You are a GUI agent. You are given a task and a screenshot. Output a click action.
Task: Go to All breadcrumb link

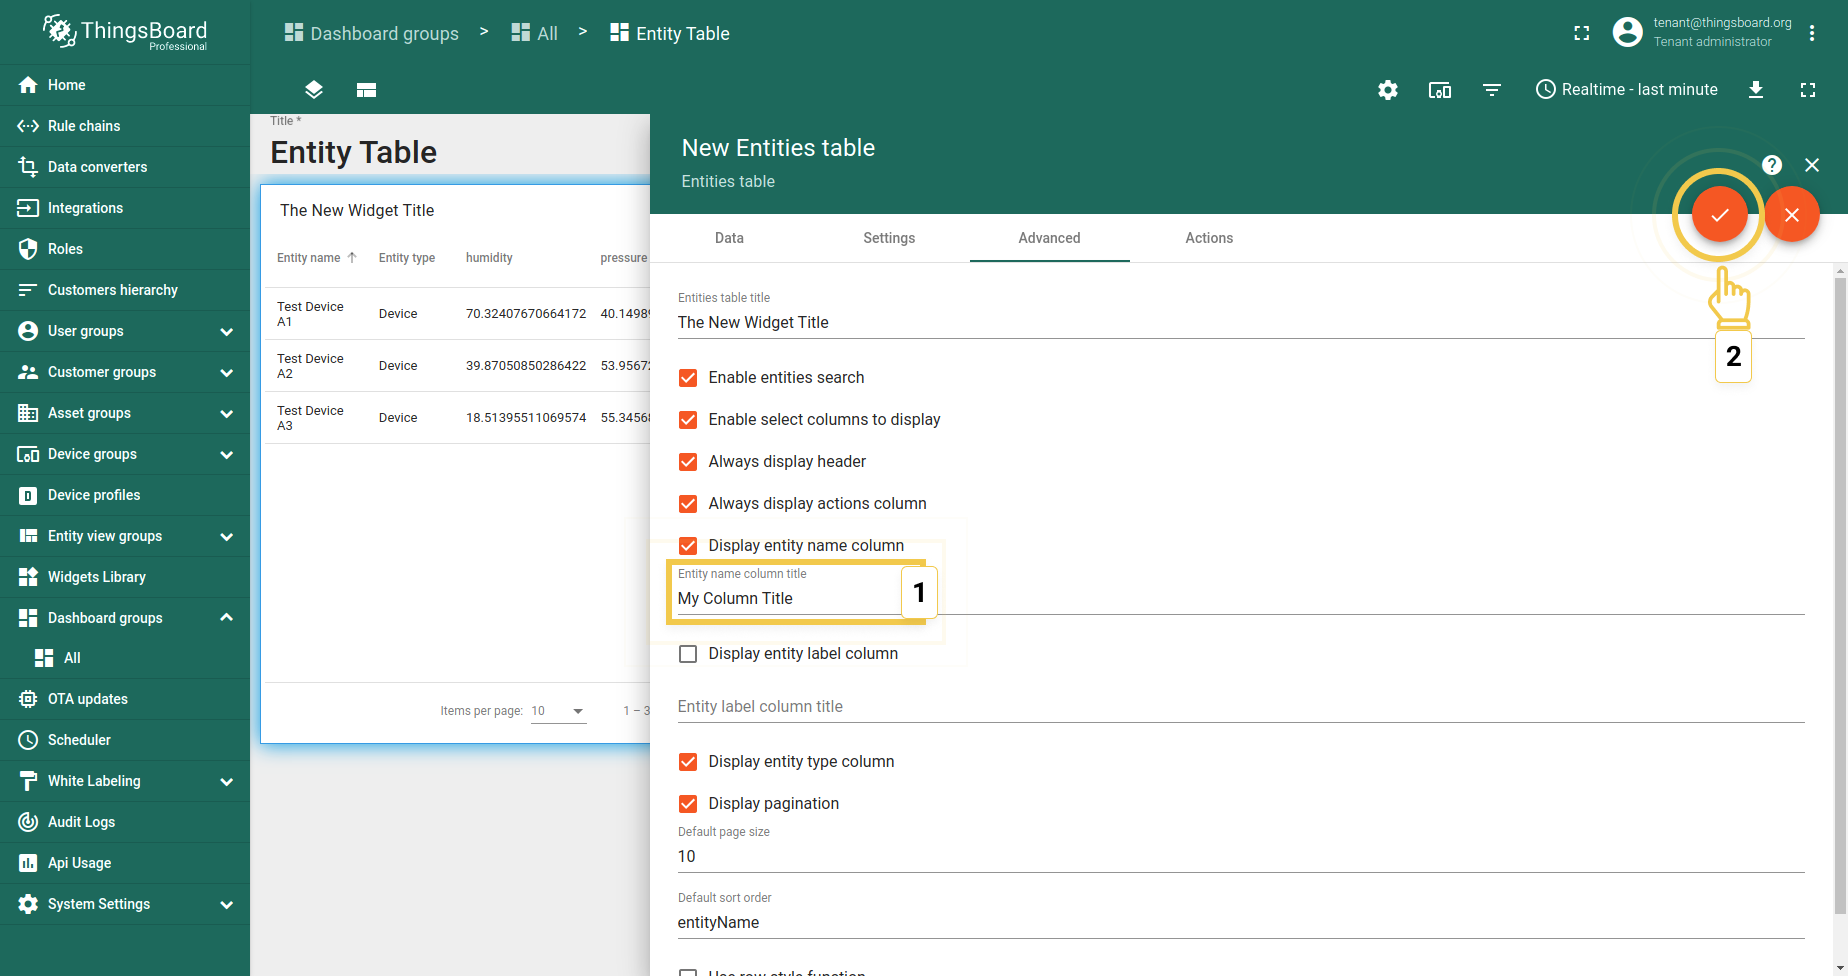click(x=534, y=33)
